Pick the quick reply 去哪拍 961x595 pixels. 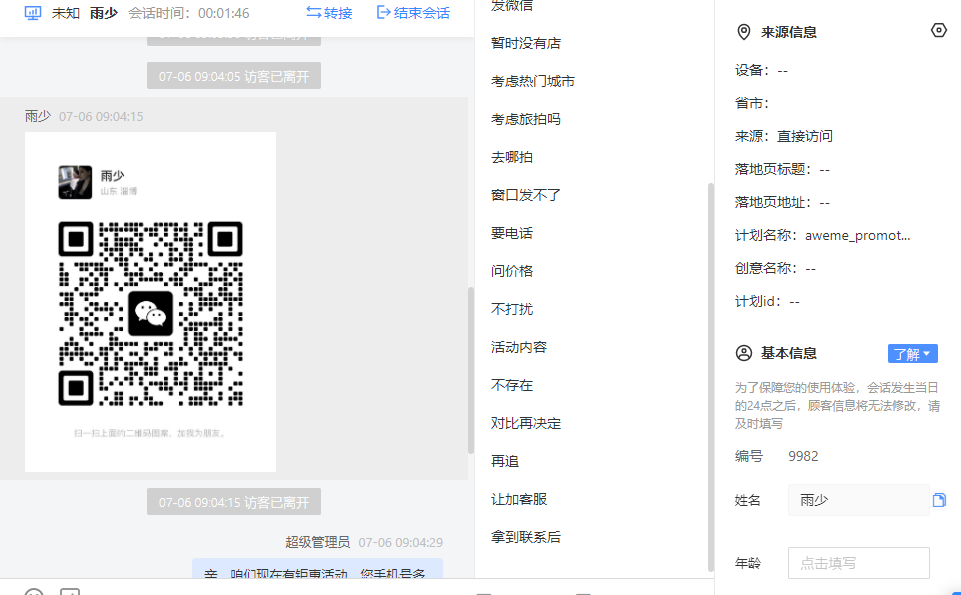(x=512, y=157)
